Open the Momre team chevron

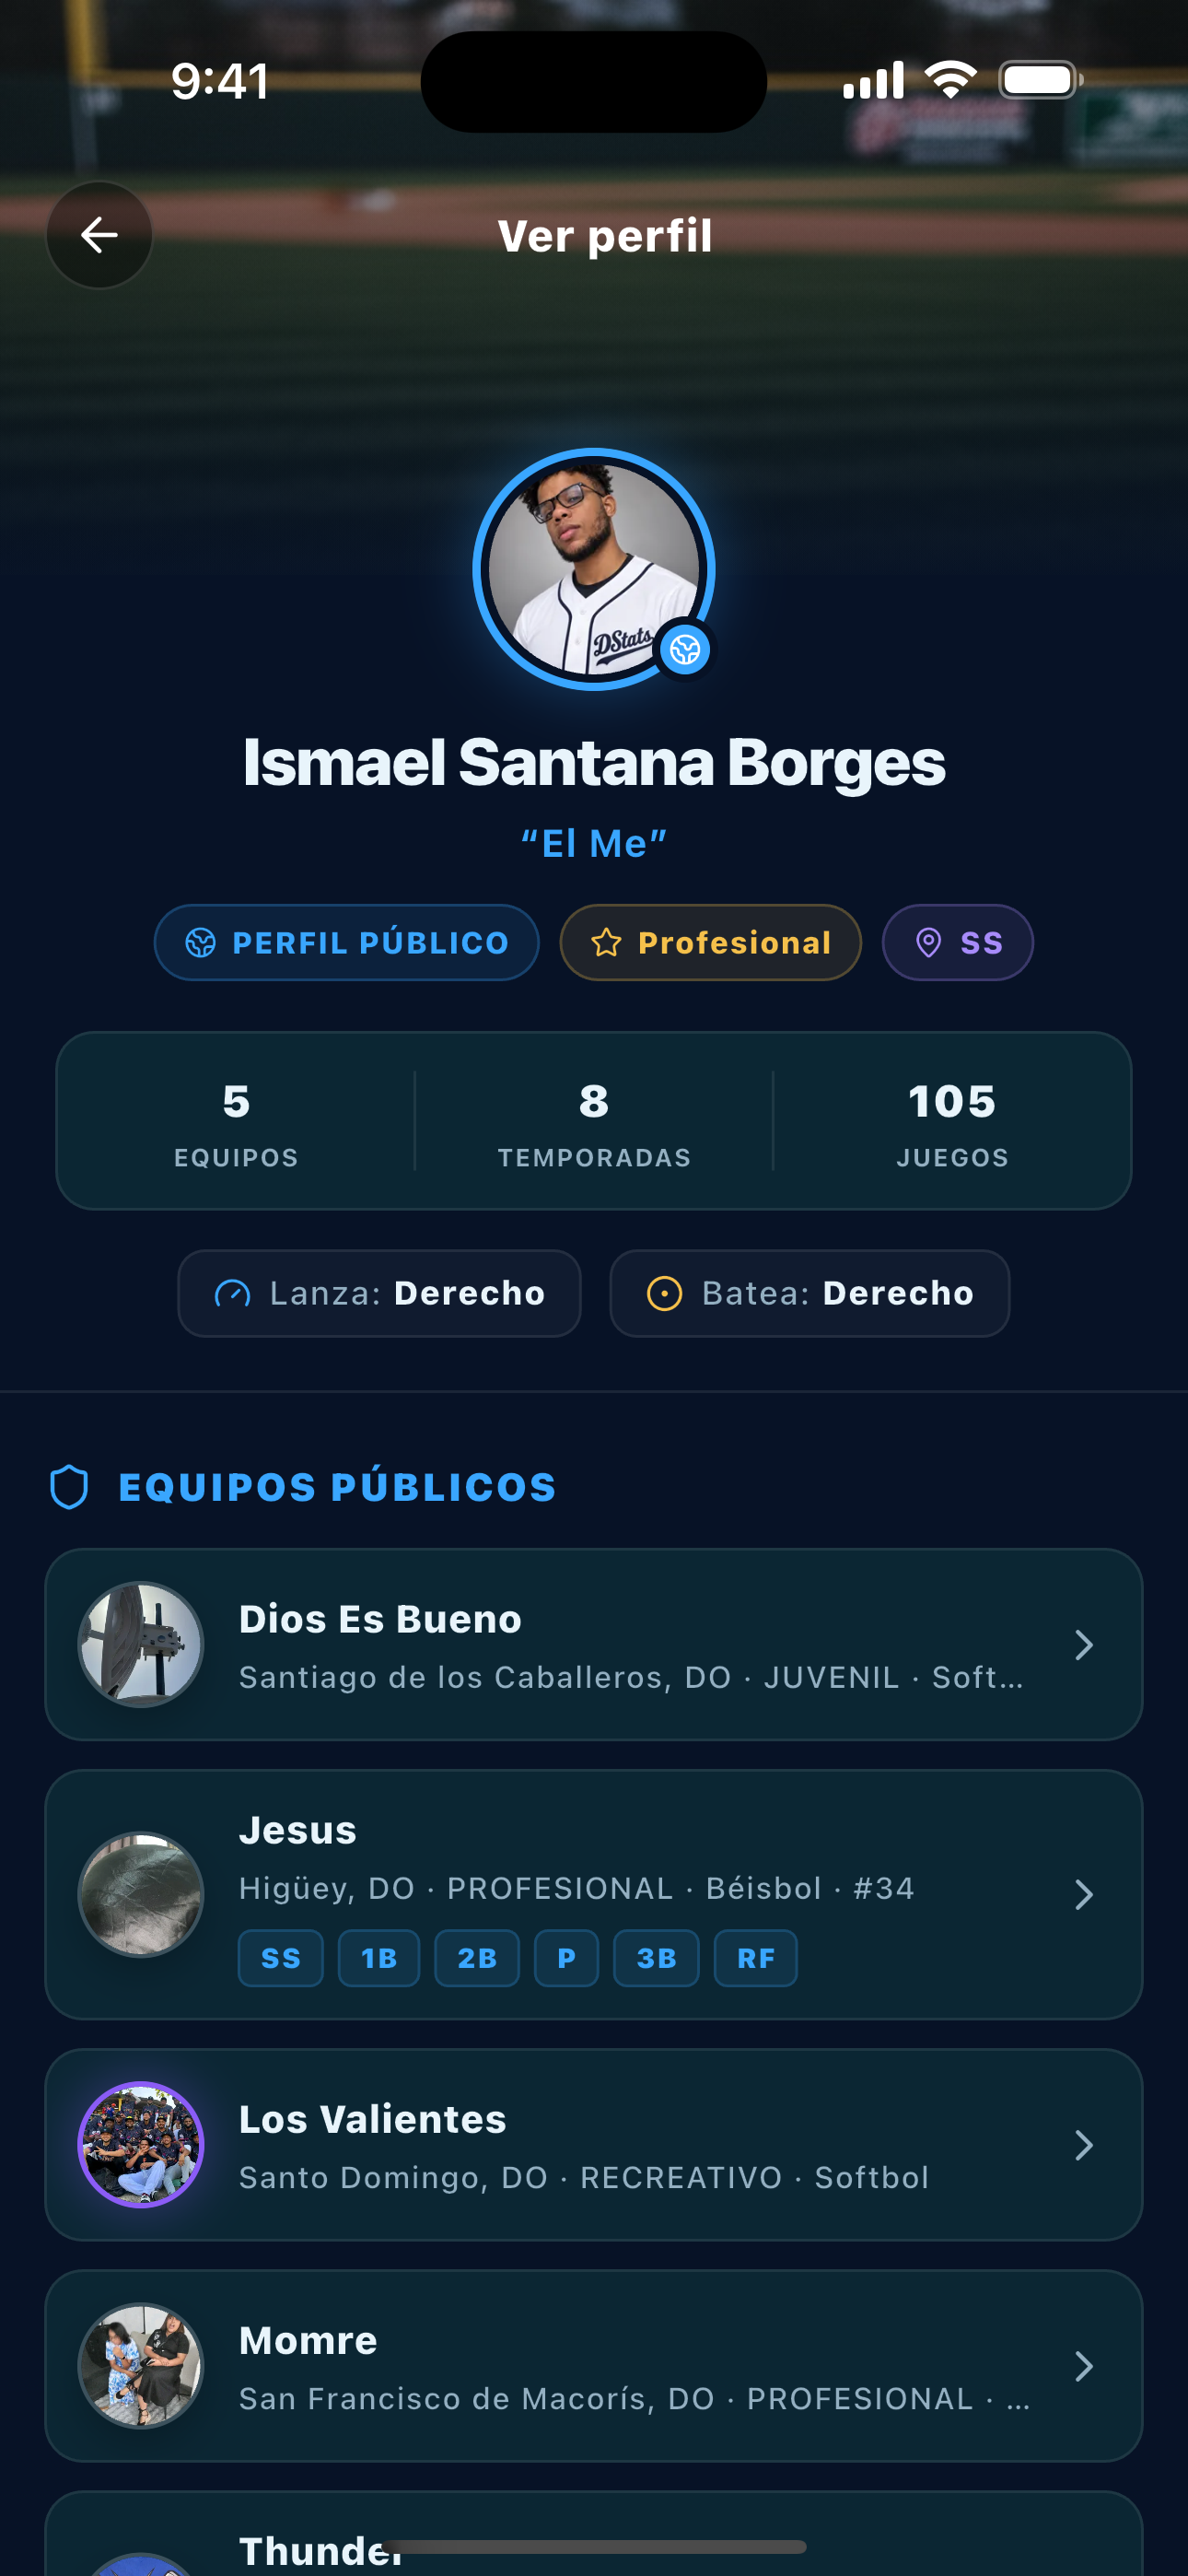pyautogui.click(x=1083, y=2366)
